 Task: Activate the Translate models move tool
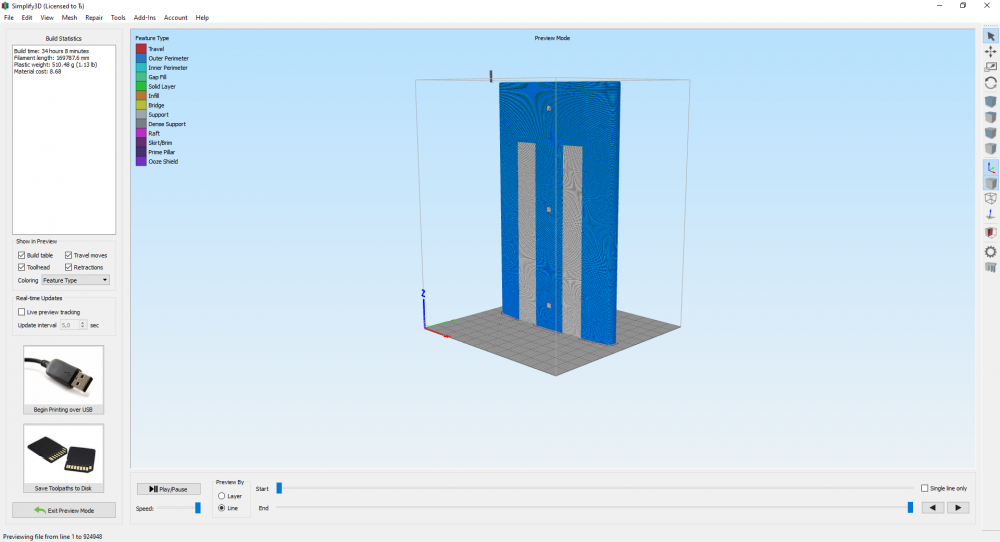point(990,52)
